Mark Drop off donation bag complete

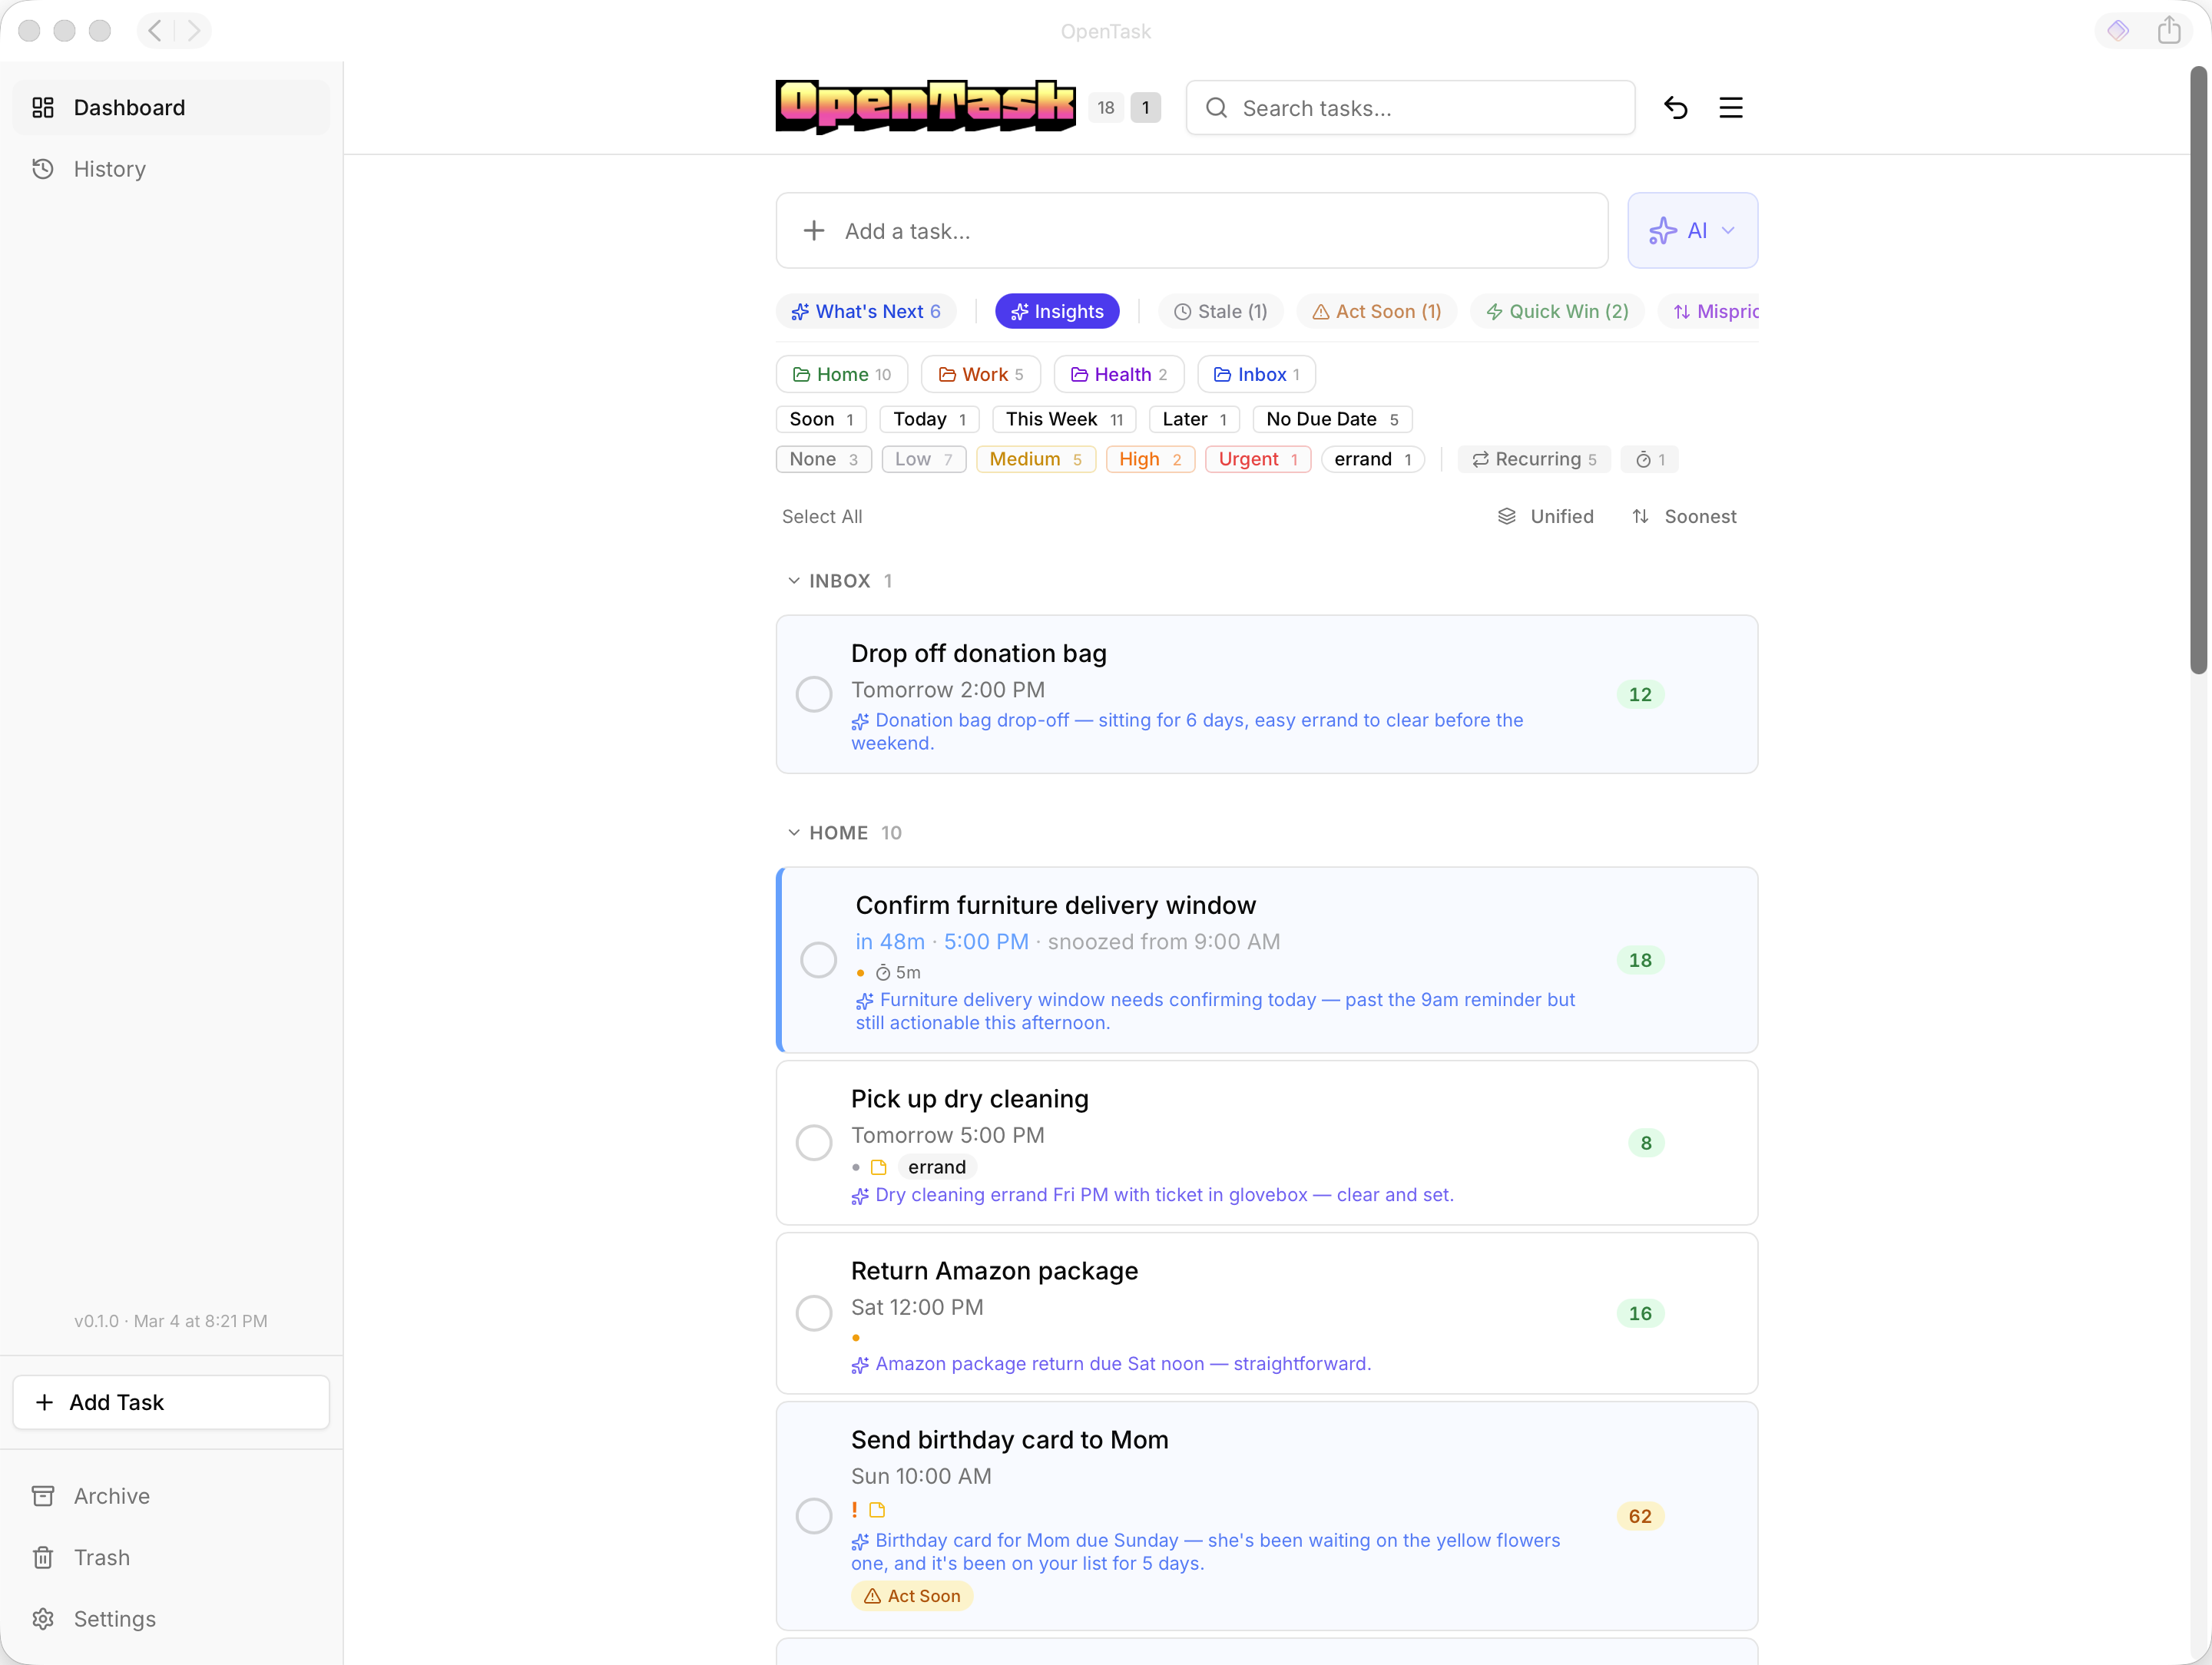pyautogui.click(x=813, y=694)
